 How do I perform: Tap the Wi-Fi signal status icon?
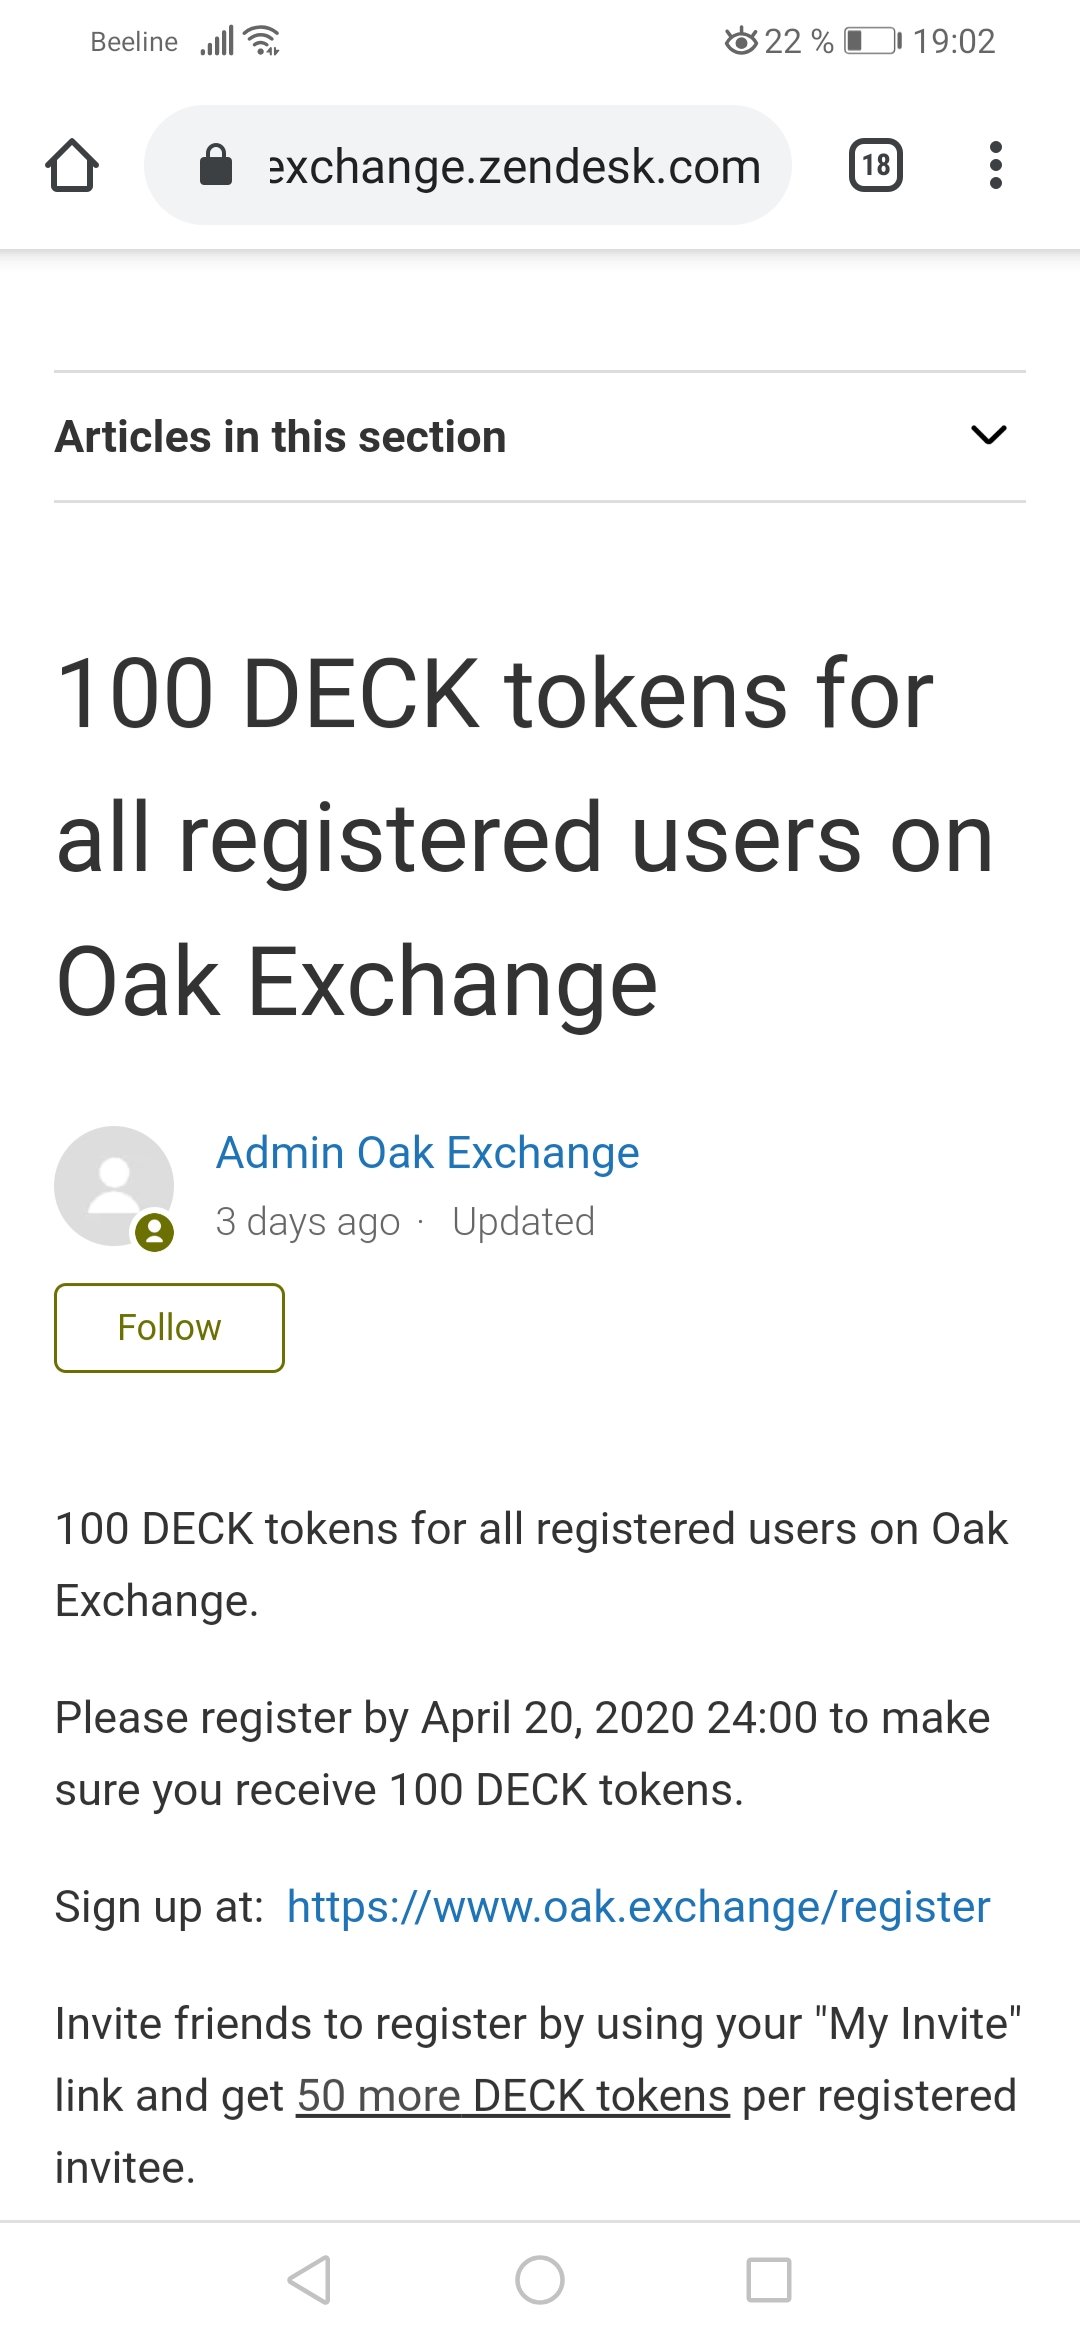point(263,41)
